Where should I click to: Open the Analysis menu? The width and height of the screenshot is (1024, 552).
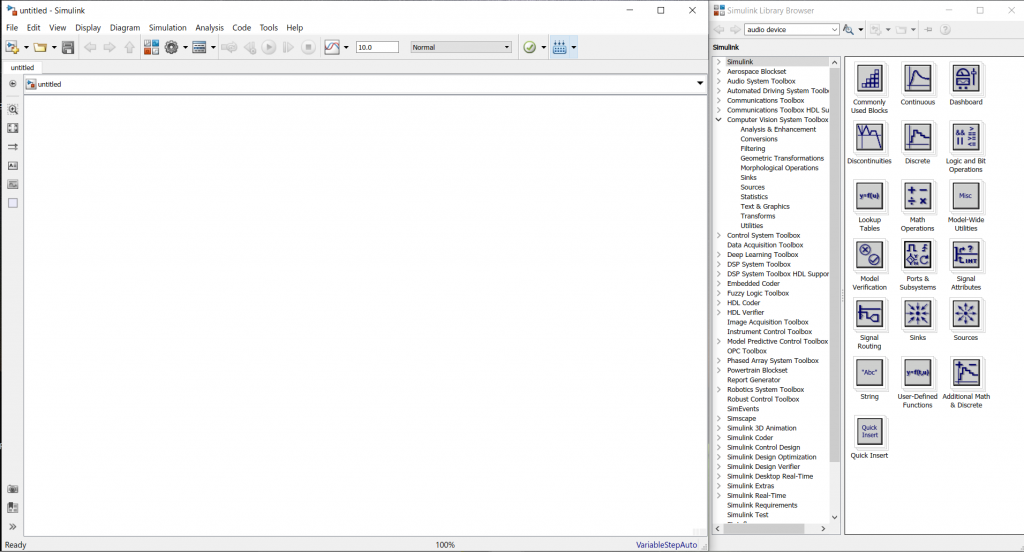pyautogui.click(x=210, y=27)
